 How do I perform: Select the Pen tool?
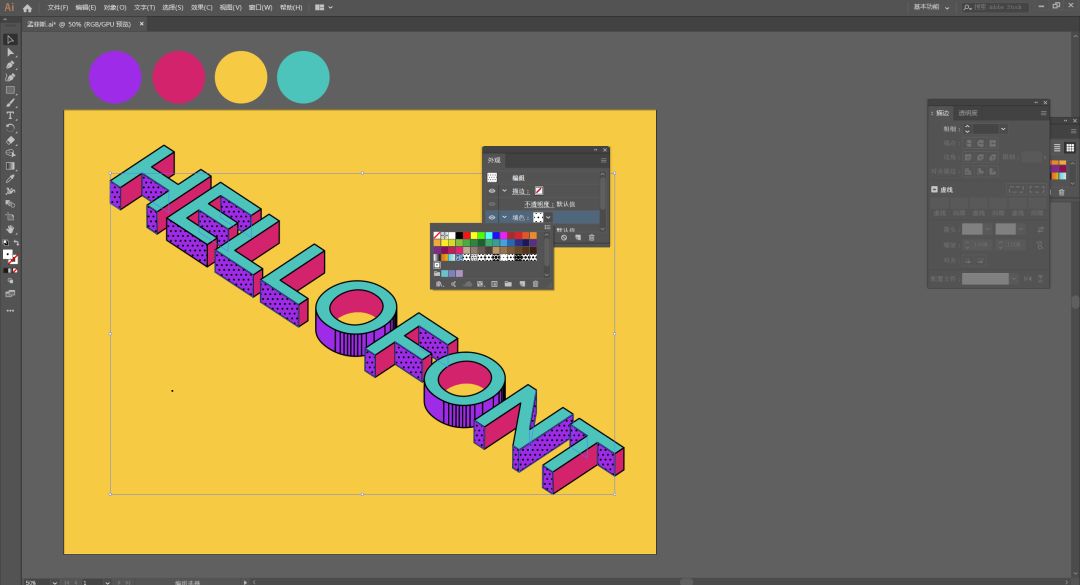pos(10,65)
